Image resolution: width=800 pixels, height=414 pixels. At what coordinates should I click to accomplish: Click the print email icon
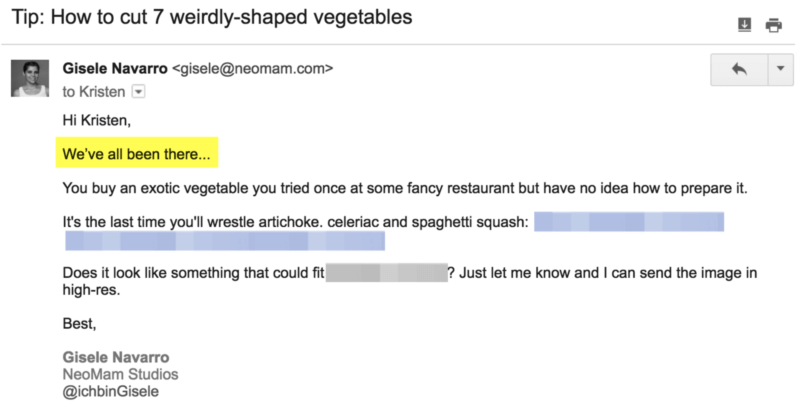coord(772,25)
